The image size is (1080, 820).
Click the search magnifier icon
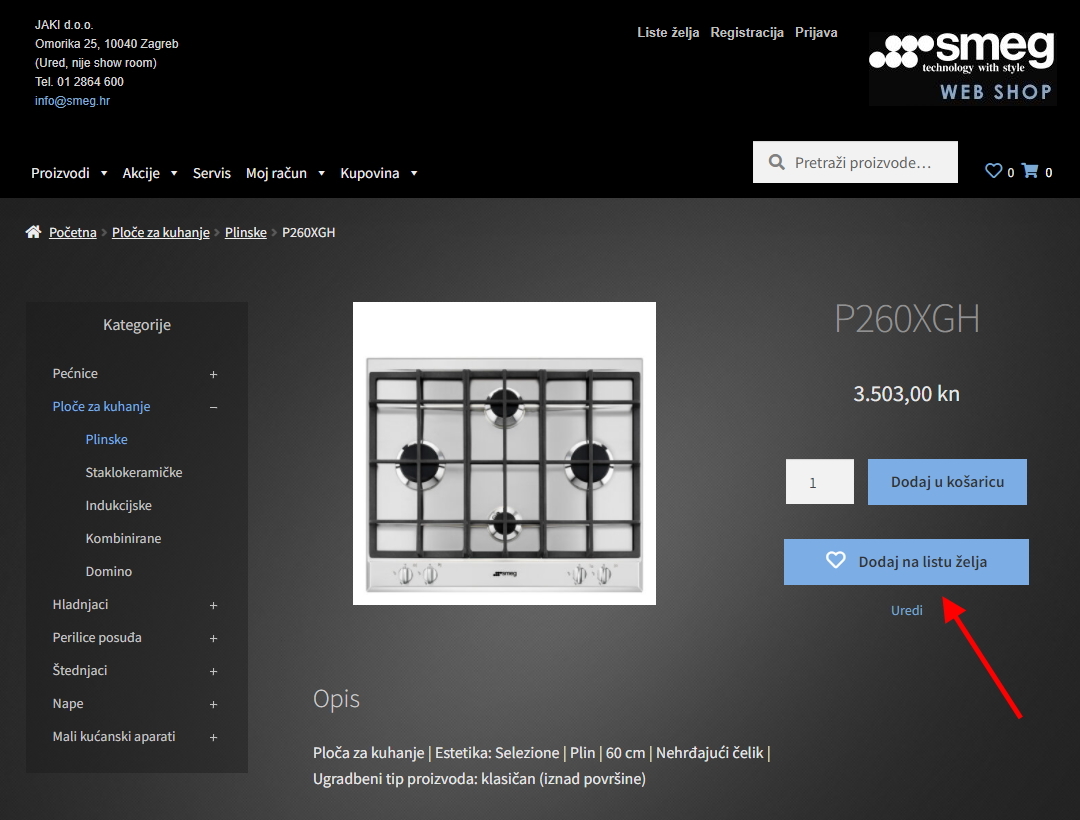coord(776,162)
